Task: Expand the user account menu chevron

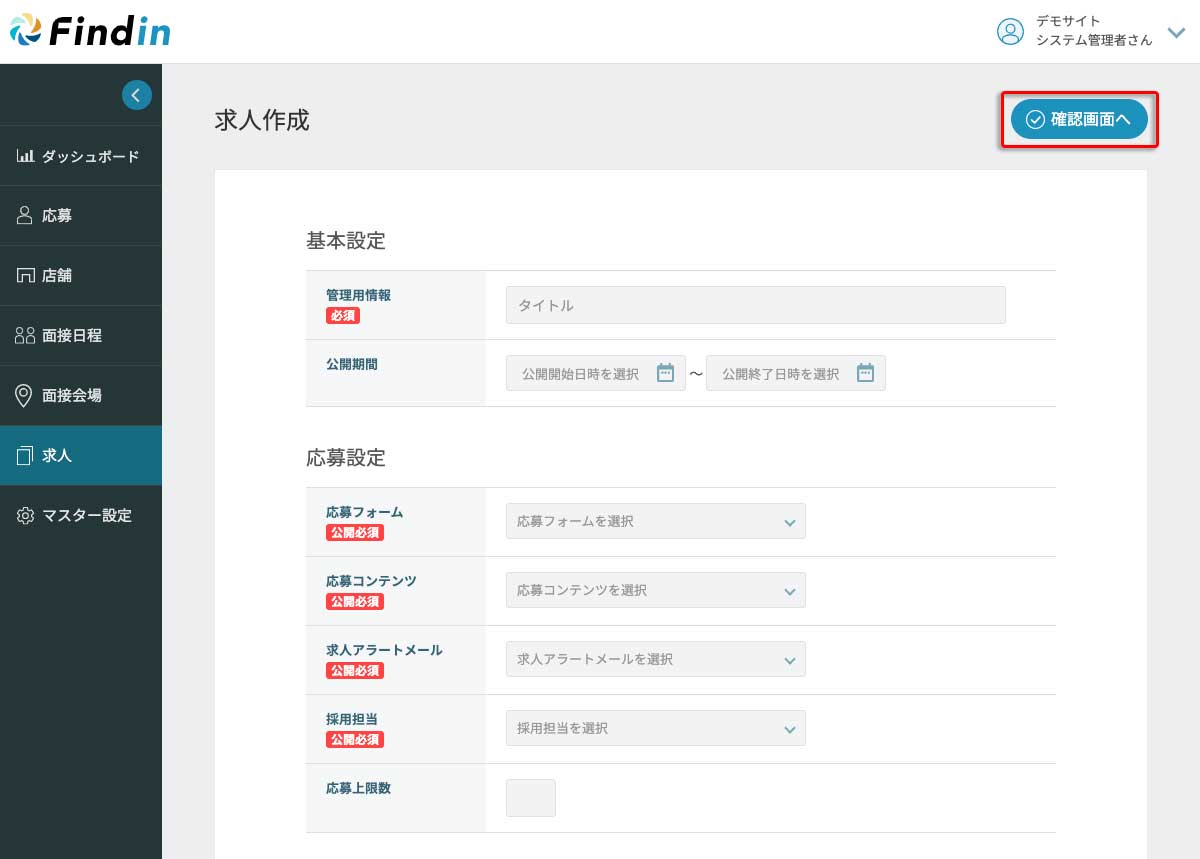Action: point(1176,32)
